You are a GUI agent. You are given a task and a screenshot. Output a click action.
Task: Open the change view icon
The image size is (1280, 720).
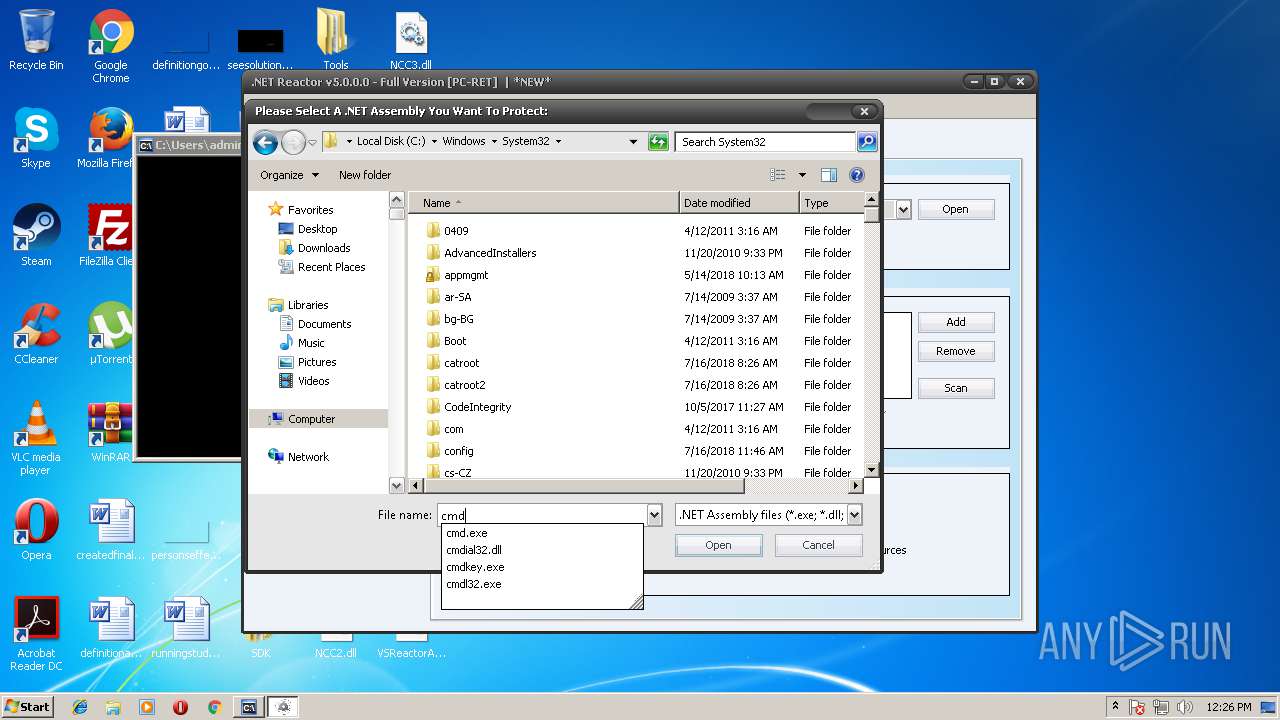click(x=777, y=175)
